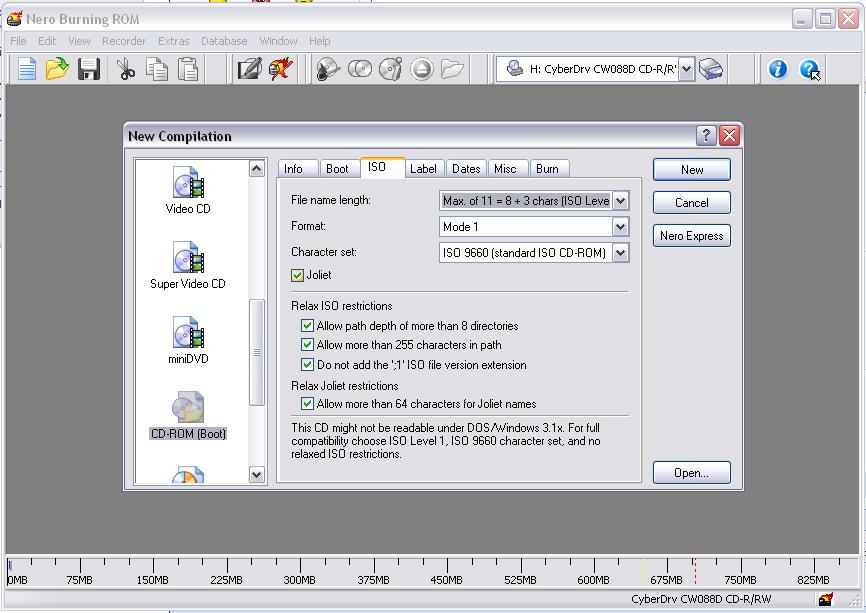Click the context Help question mark icon
The height and width of the screenshot is (613, 866).
(810, 70)
